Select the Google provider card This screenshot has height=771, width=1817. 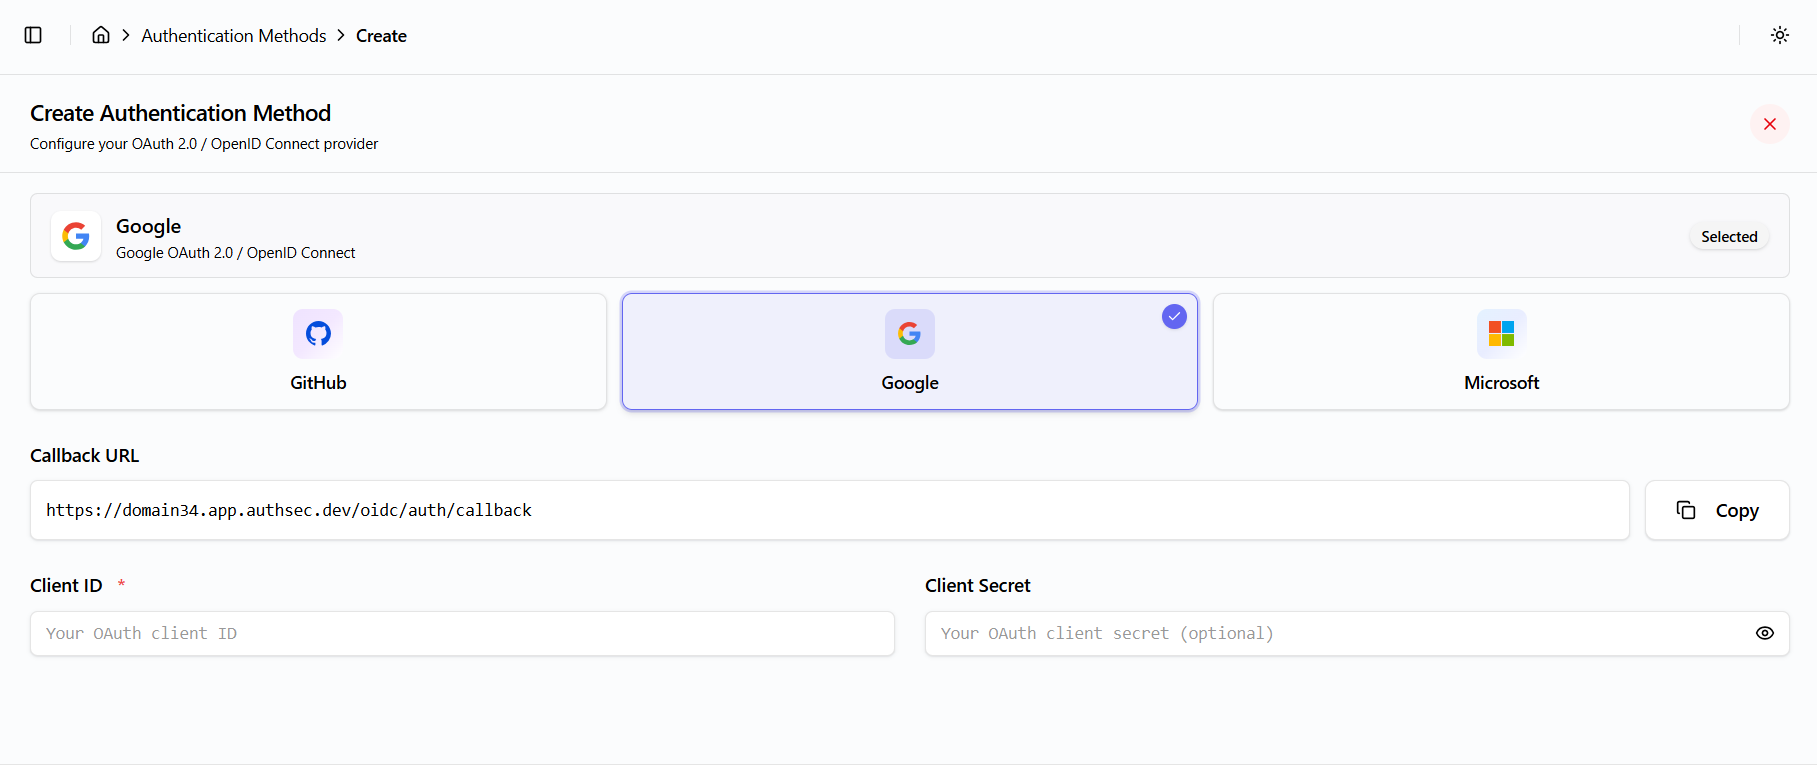pos(910,351)
